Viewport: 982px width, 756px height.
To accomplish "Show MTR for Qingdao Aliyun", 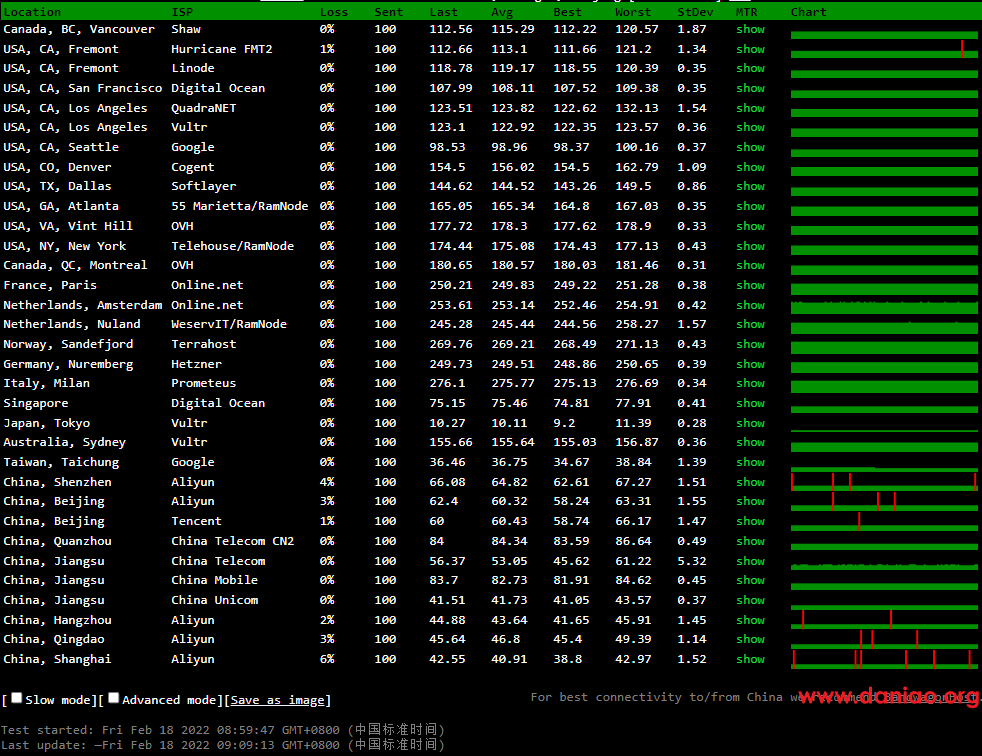I will 750,639.
